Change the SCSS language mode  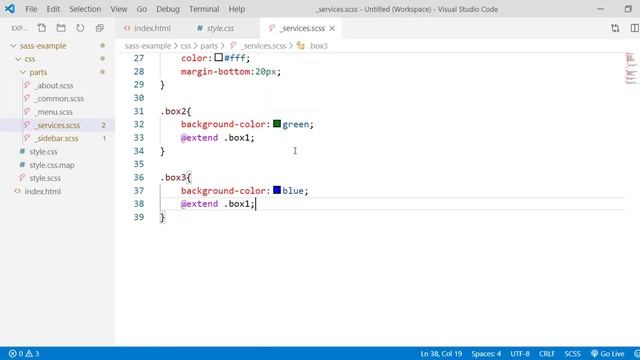pyautogui.click(x=572, y=353)
